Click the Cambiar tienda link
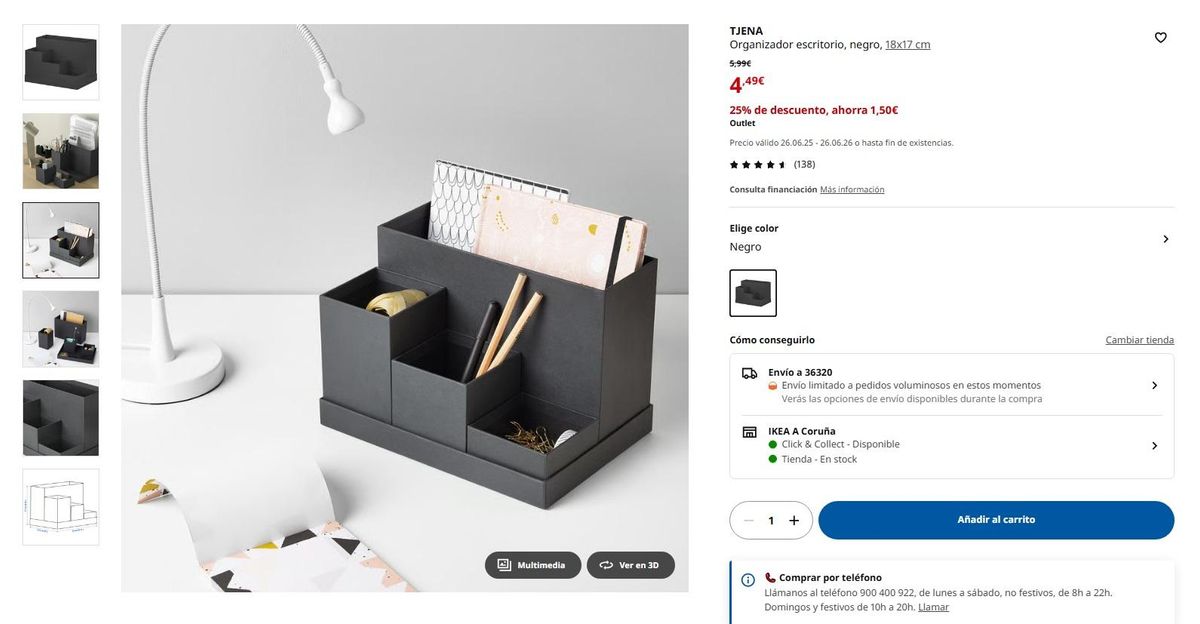The width and height of the screenshot is (1200, 624). [x=1140, y=340]
